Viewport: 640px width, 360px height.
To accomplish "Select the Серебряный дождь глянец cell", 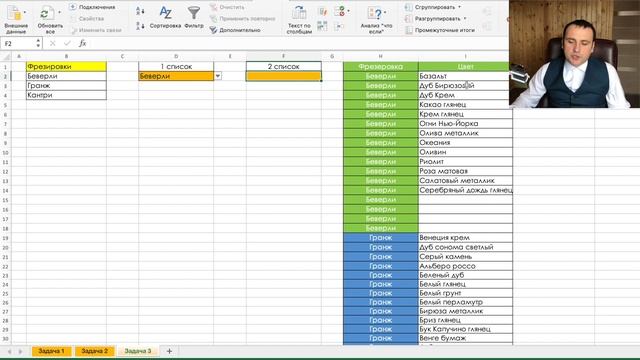I will point(465,190).
